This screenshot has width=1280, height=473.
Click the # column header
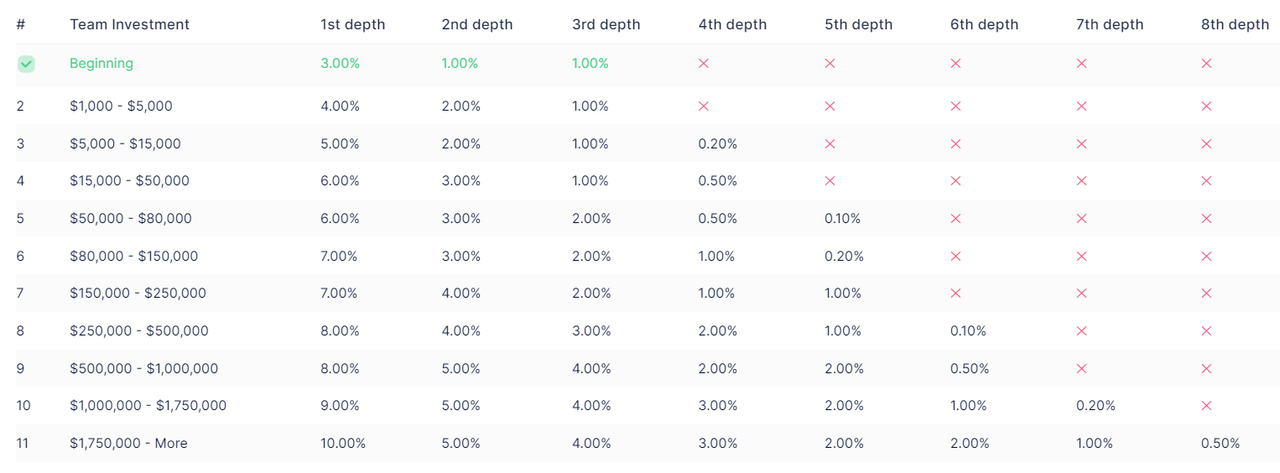(x=21, y=24)
